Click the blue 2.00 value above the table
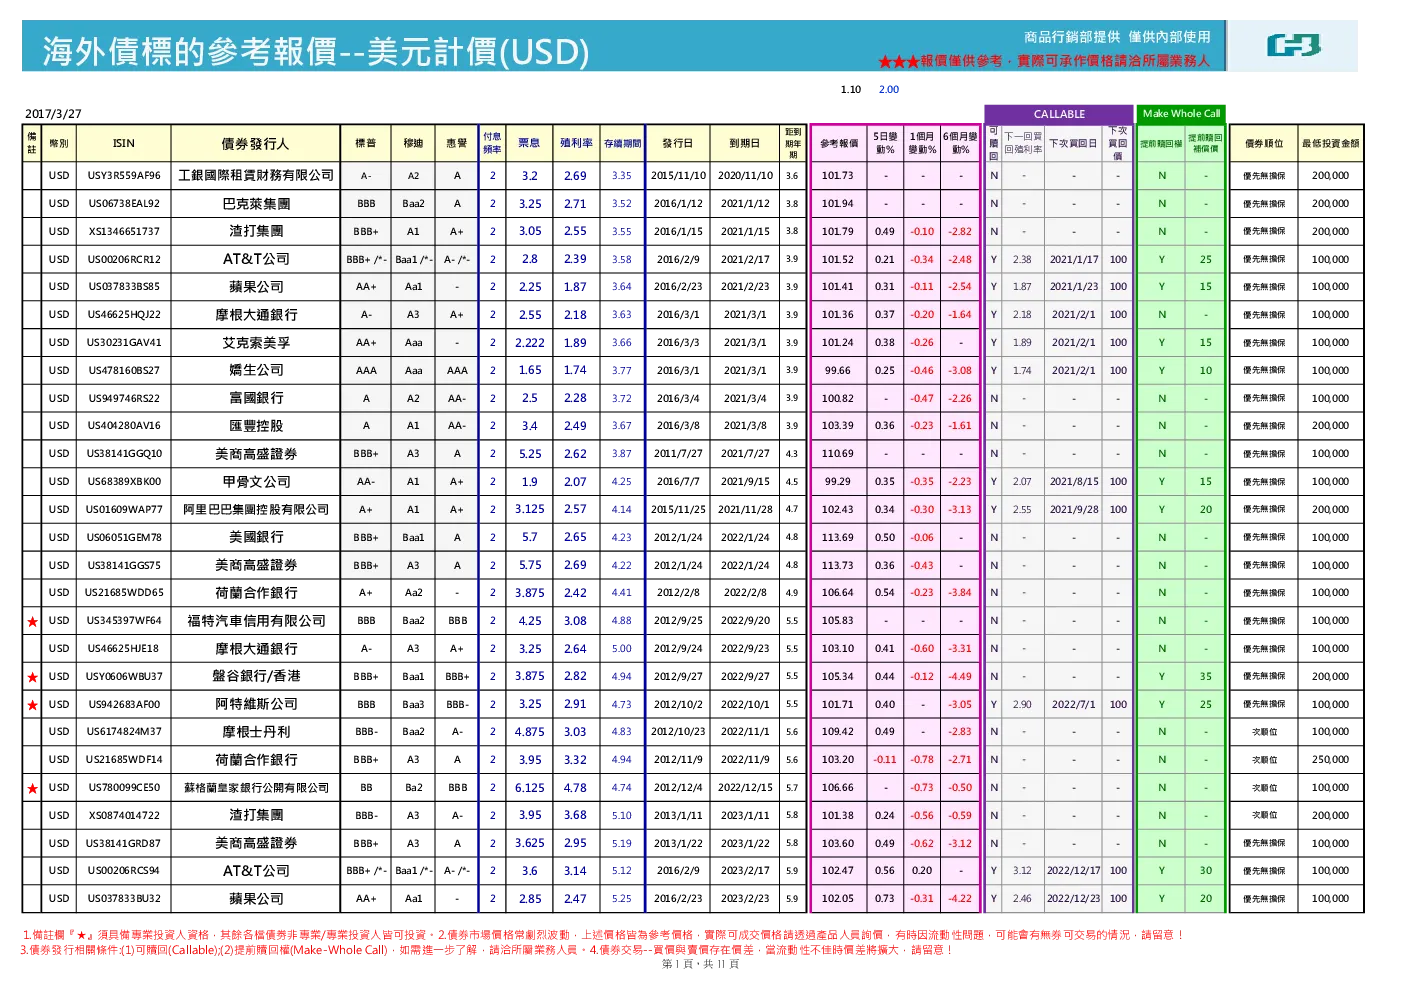 pyautogui.click(x=889, y=90)
